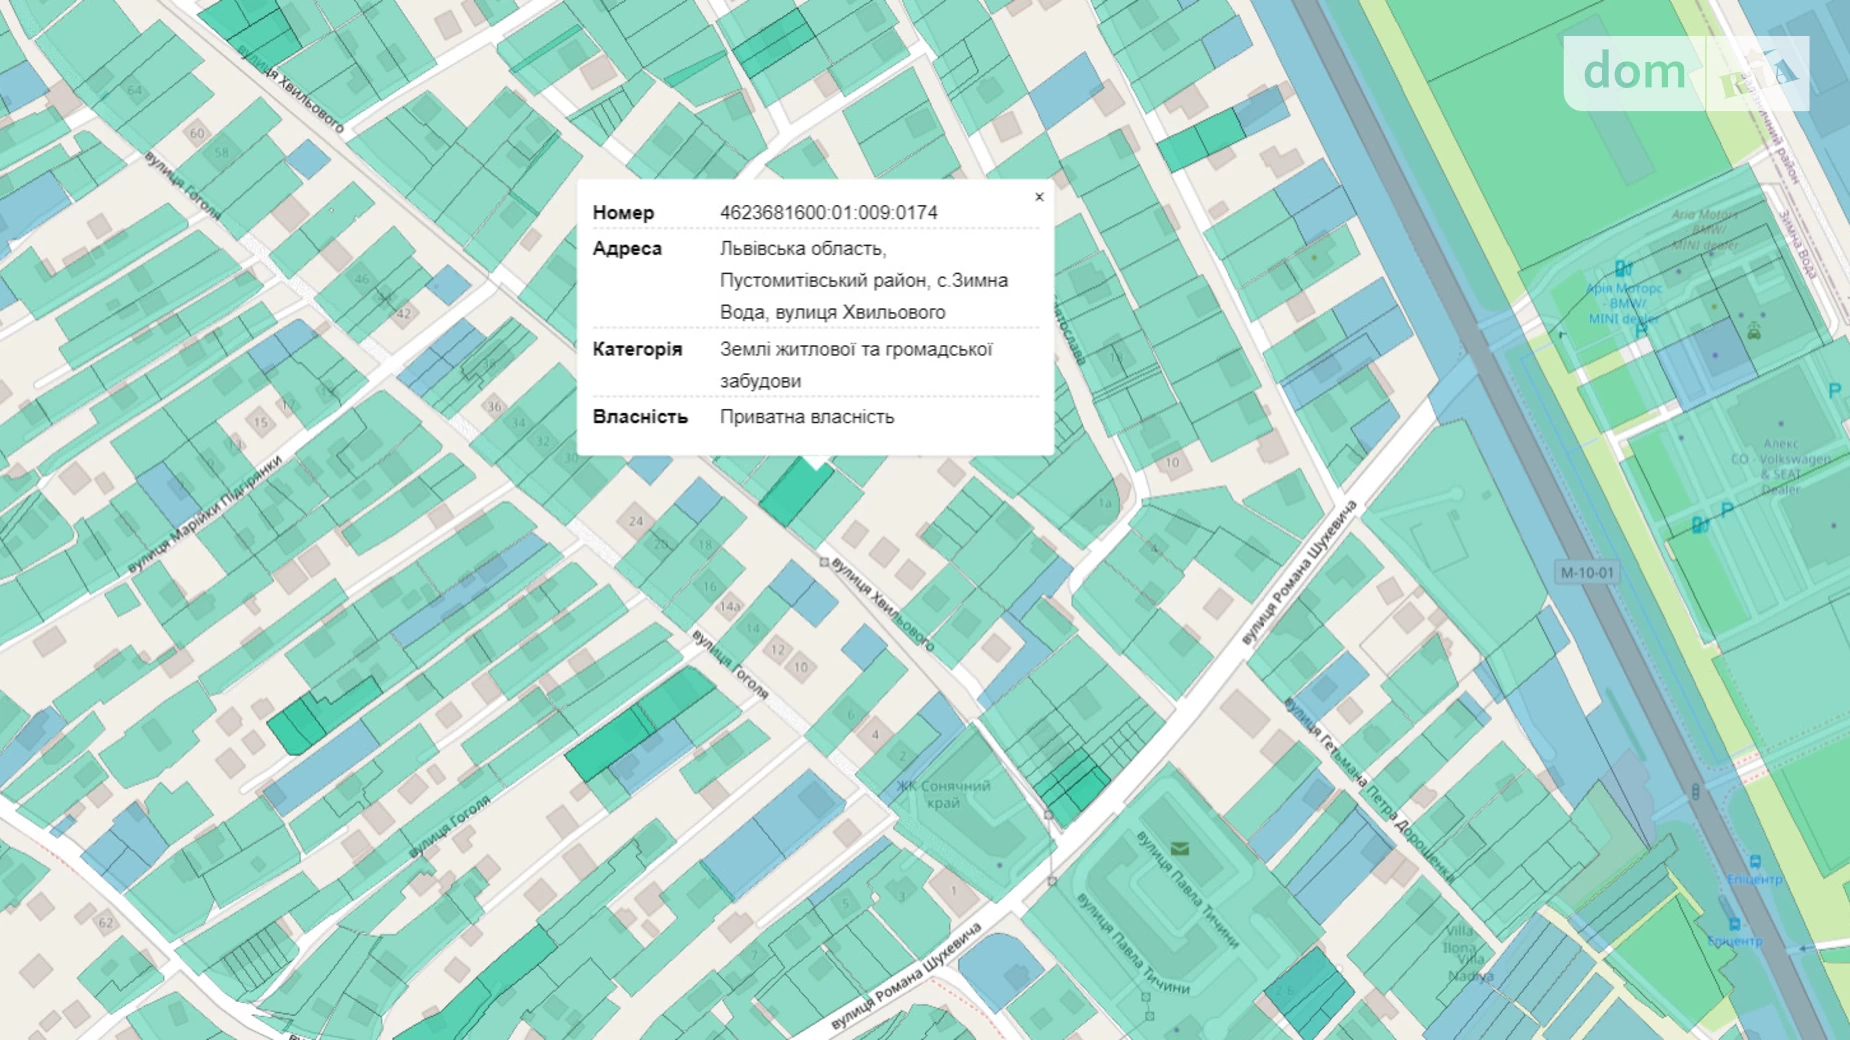This screenshot has height=1040, width=1850.
Task: Click the Villa Ilona label
Action: coord(1459,939)
